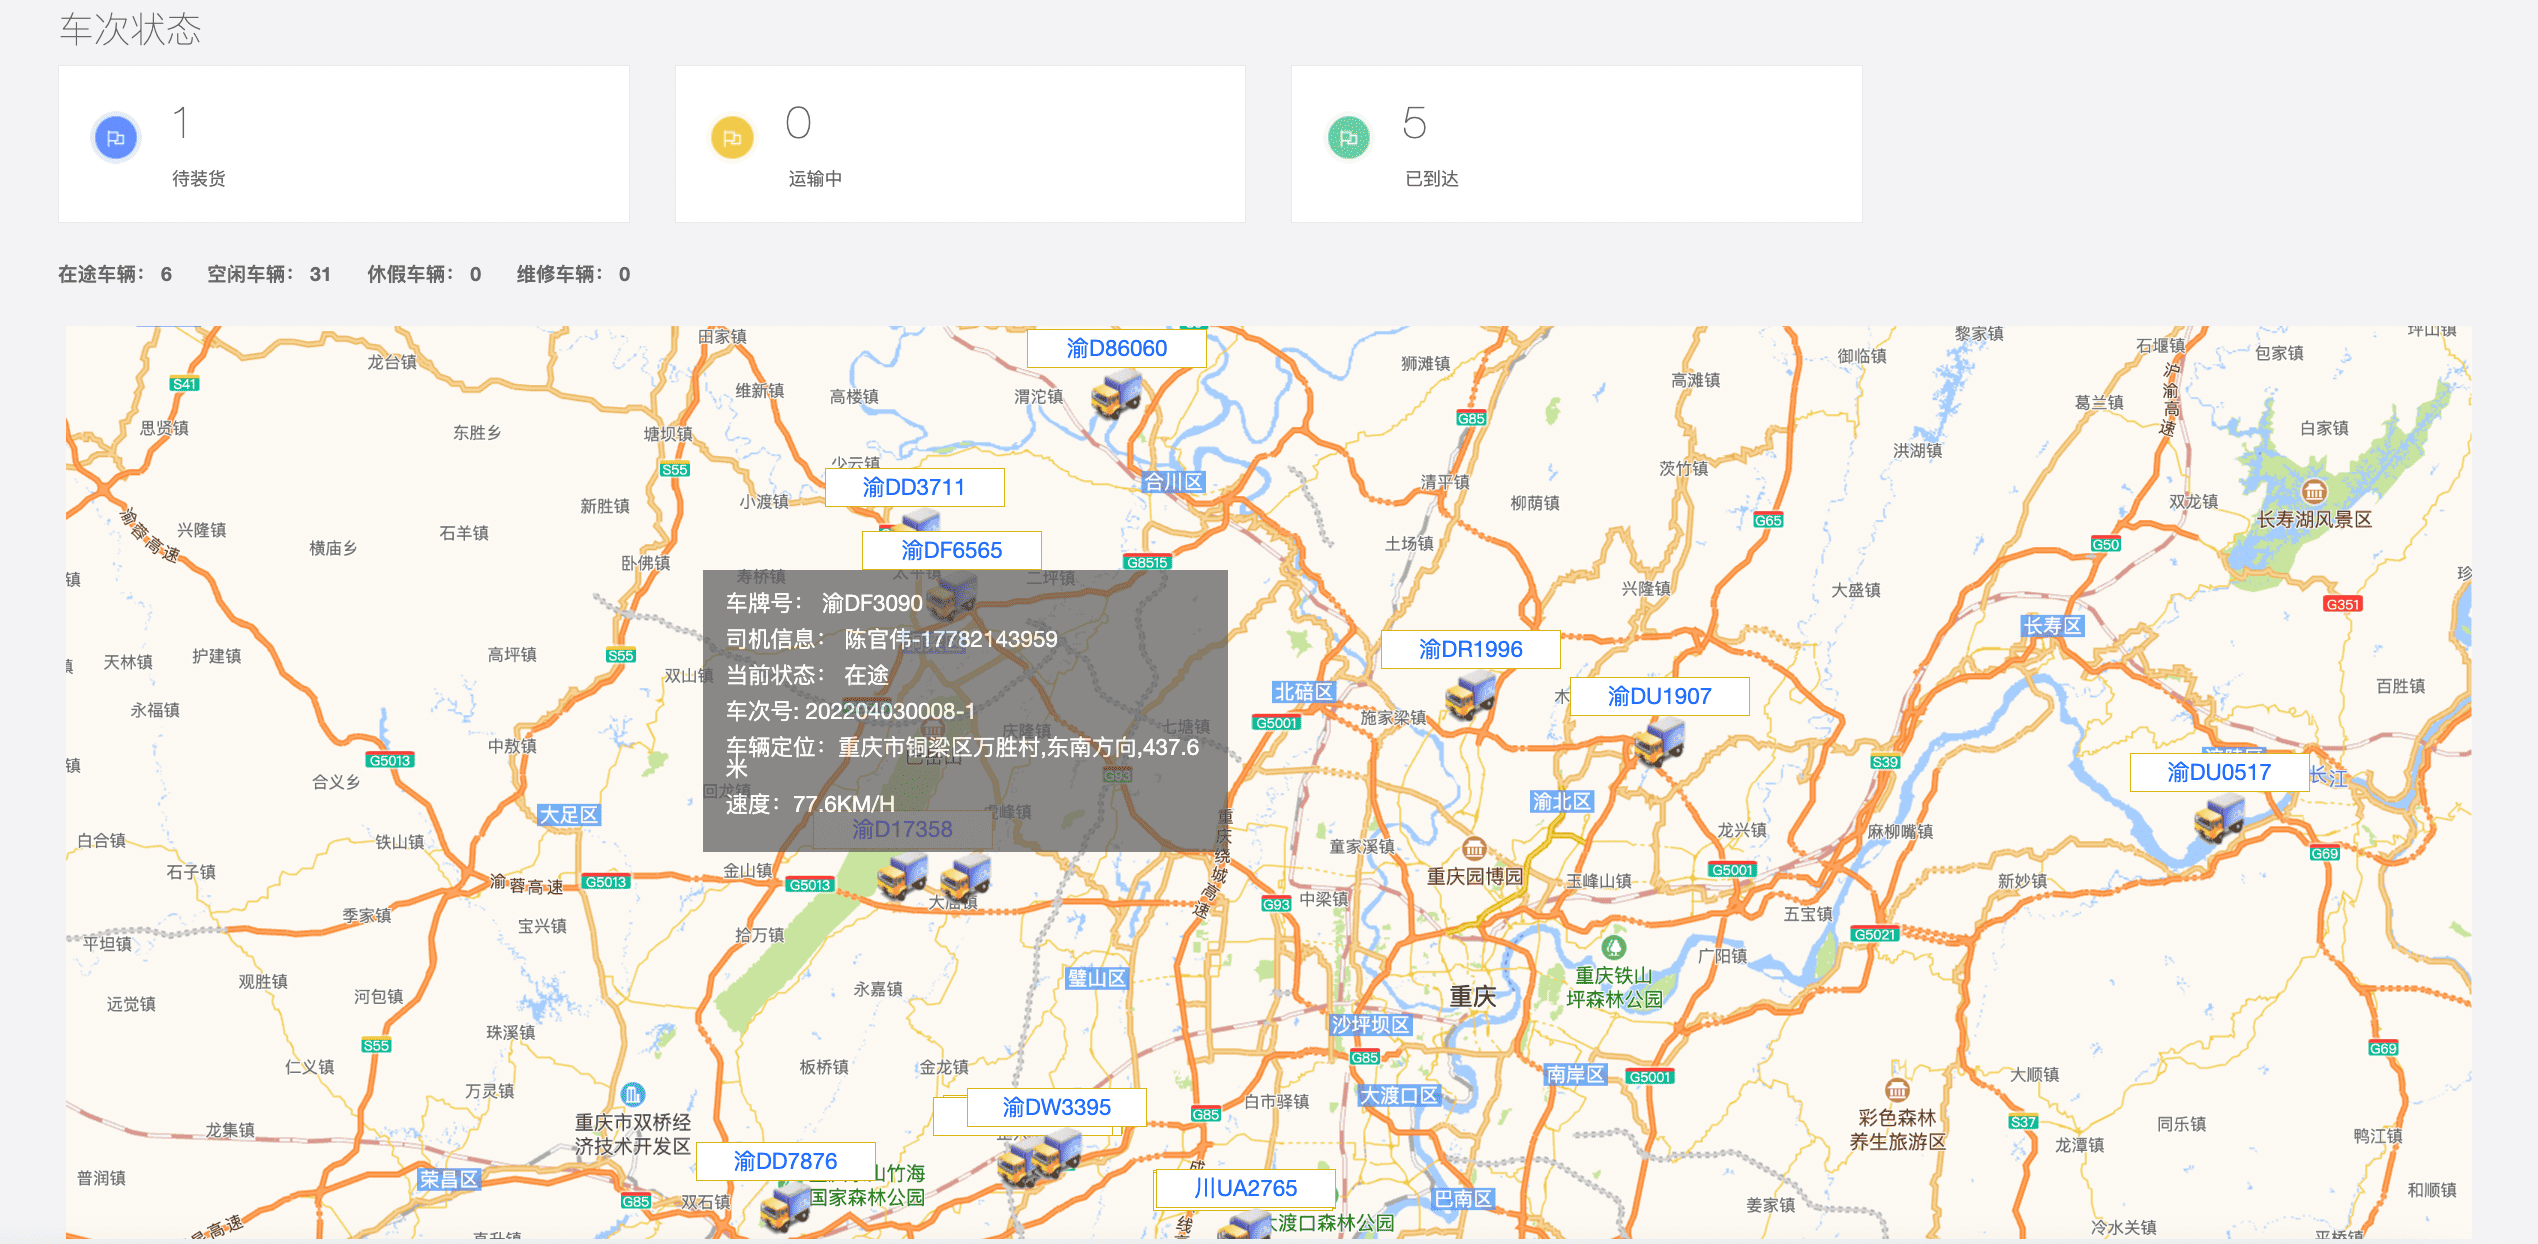Select the 渝DF6565 vehicle label
This screenshot has width=2538, height=1244.
click(952, 550)
